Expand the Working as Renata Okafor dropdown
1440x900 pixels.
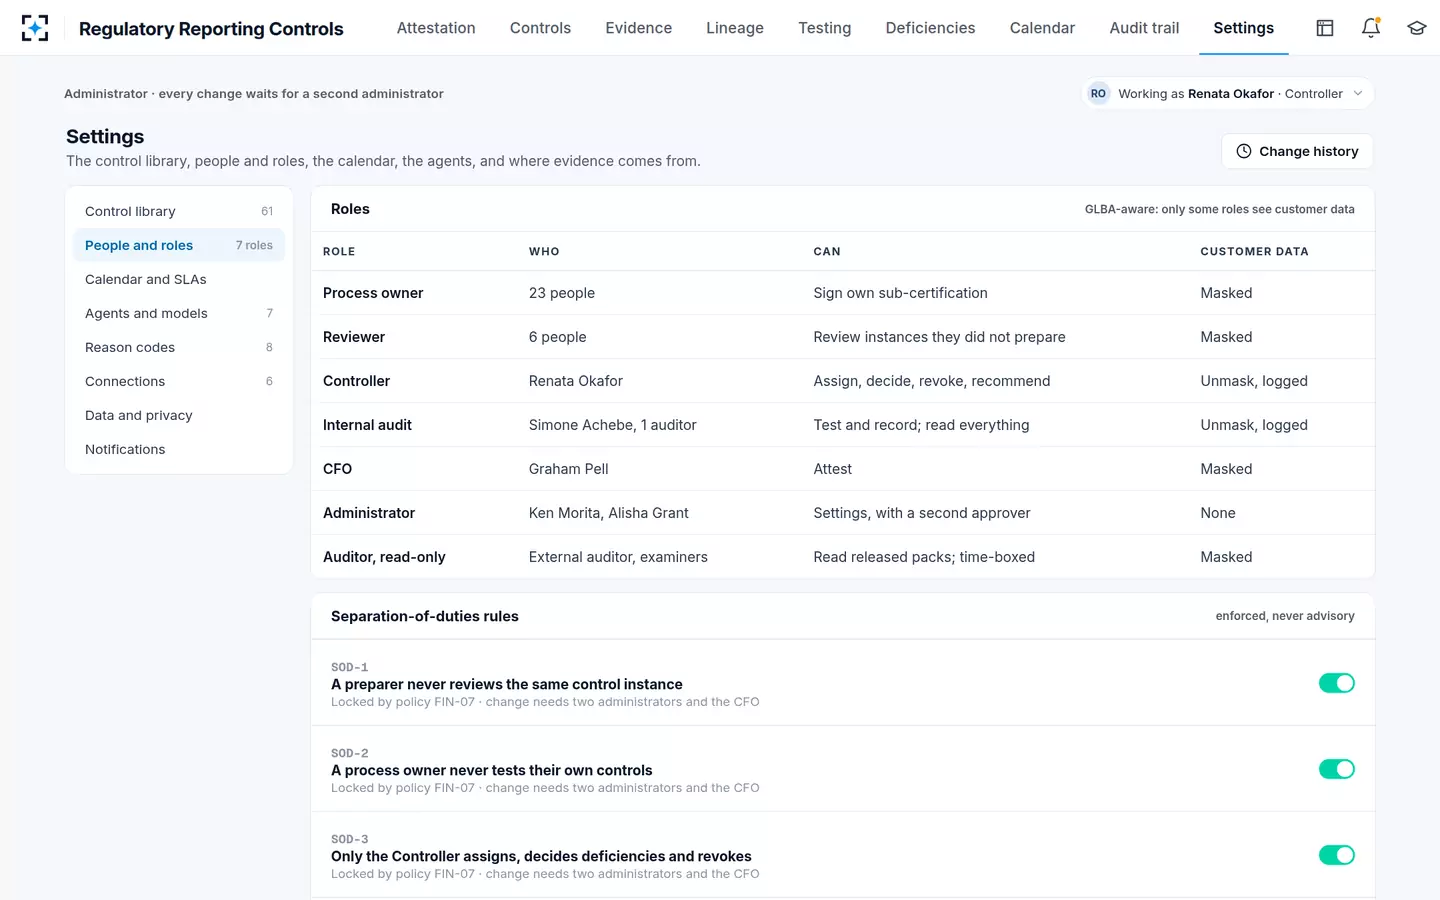coord(1228,94)
